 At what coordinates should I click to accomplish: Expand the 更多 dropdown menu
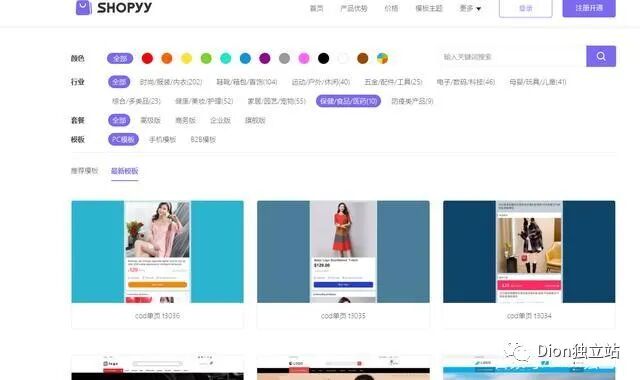coord(470,8)
